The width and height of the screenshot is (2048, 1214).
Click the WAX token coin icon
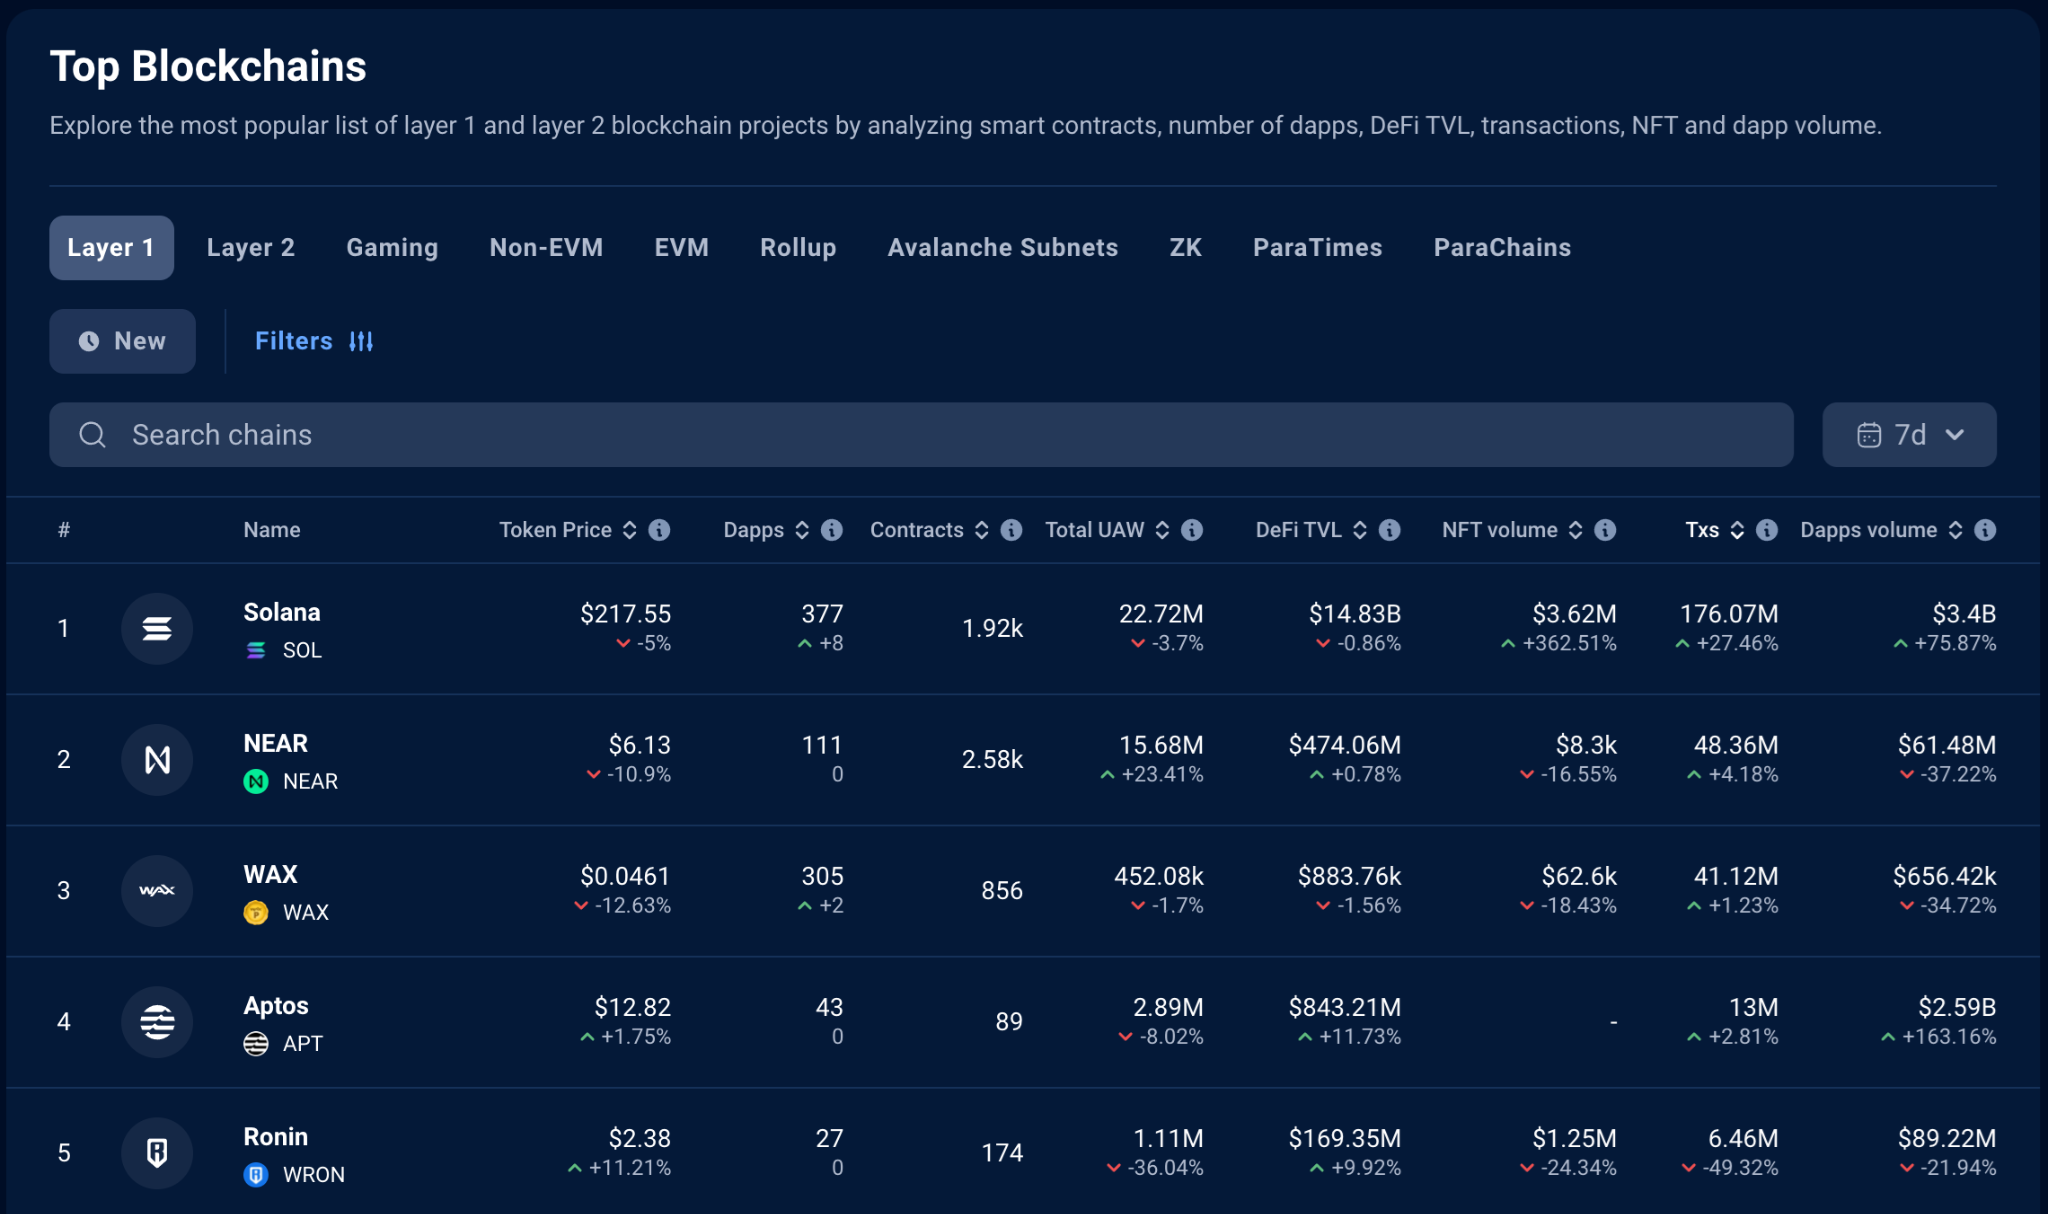click(x=256, y=912)
